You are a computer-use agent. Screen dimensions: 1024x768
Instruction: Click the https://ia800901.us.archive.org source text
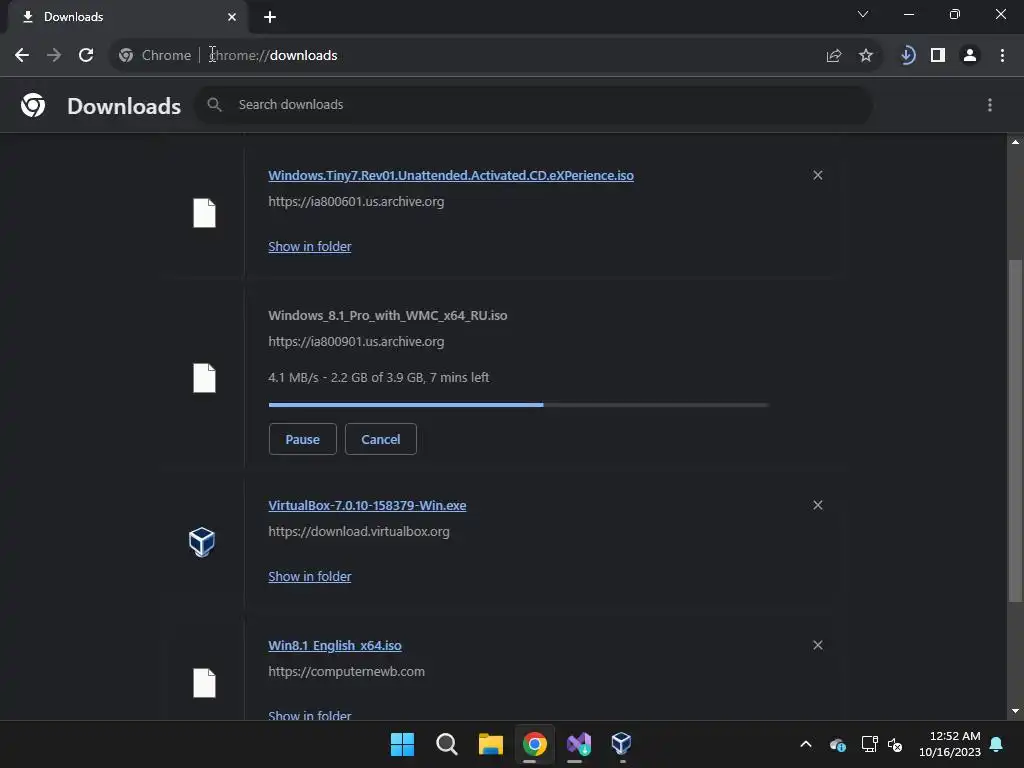(356, 342)
